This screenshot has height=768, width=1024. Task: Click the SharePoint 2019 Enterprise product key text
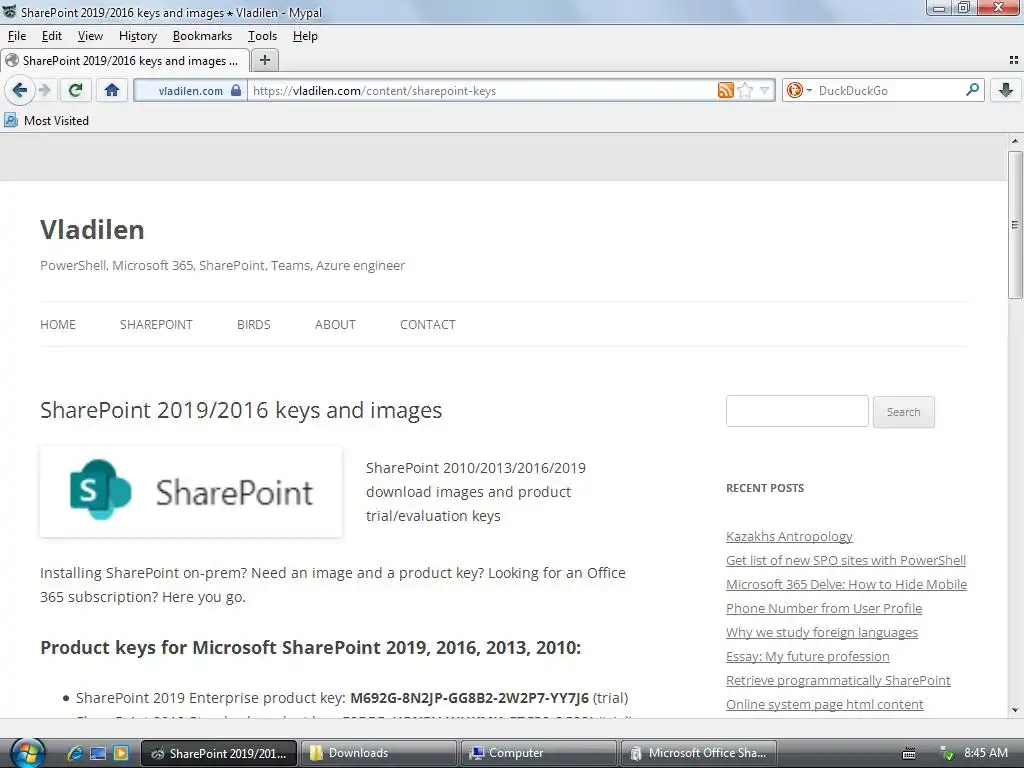(469, 697)
